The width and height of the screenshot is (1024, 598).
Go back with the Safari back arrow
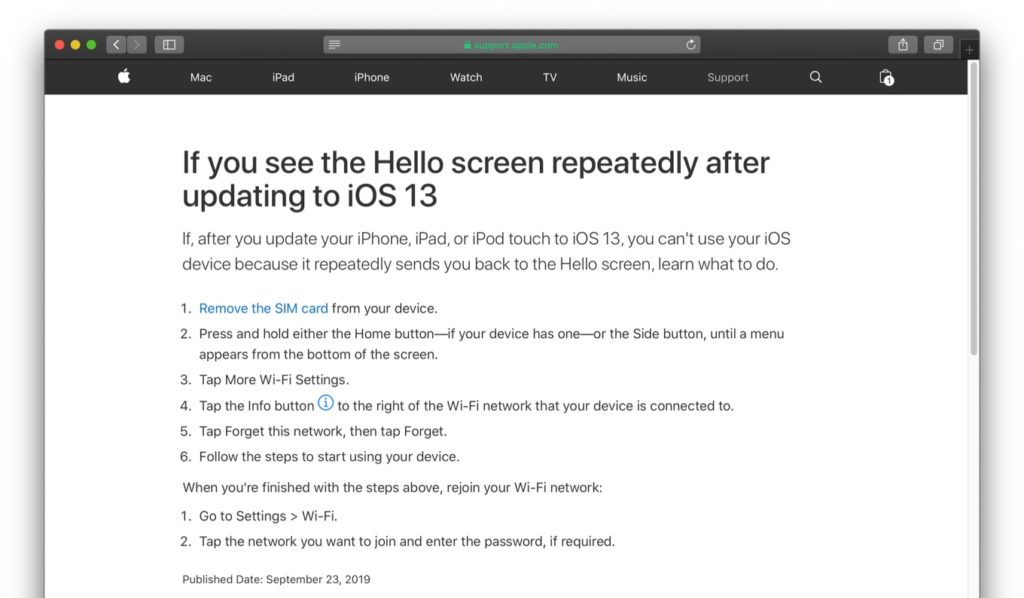[x=116, y=44]
